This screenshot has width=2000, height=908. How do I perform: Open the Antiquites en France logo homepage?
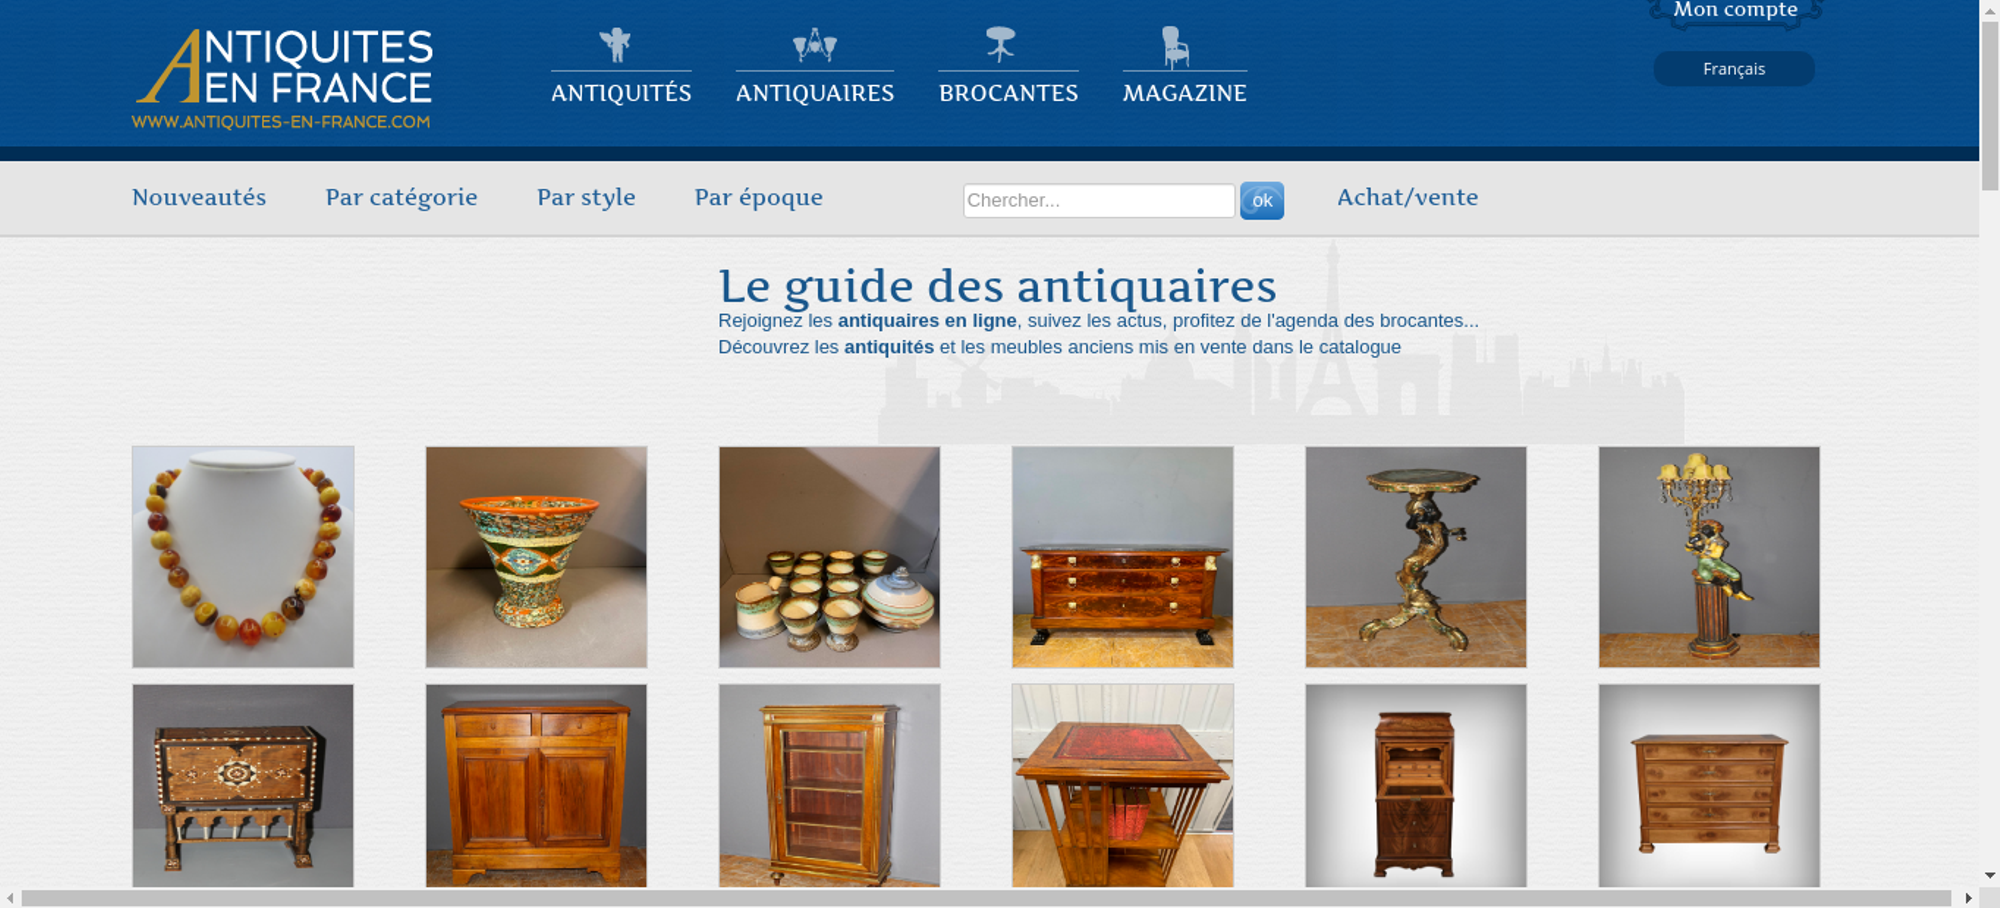pos(284,79)
